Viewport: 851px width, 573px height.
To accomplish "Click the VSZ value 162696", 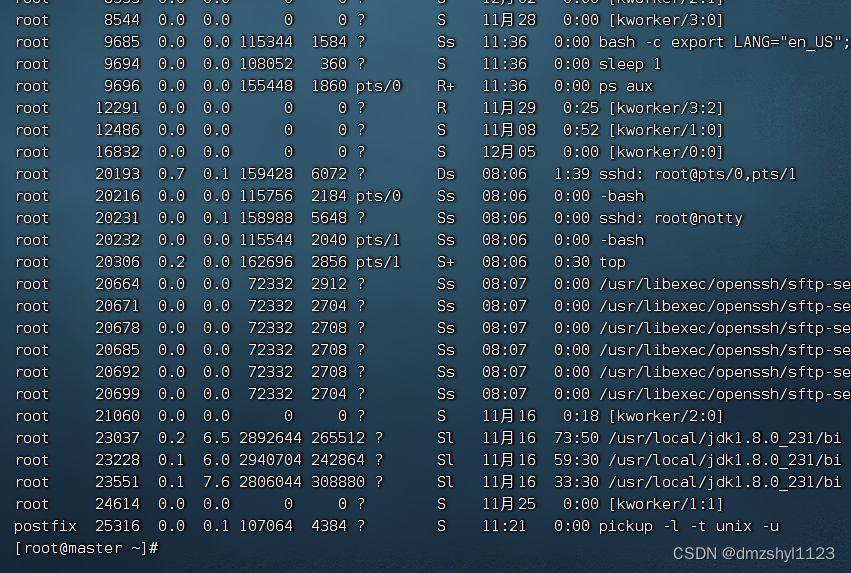I will coord(266,262).
